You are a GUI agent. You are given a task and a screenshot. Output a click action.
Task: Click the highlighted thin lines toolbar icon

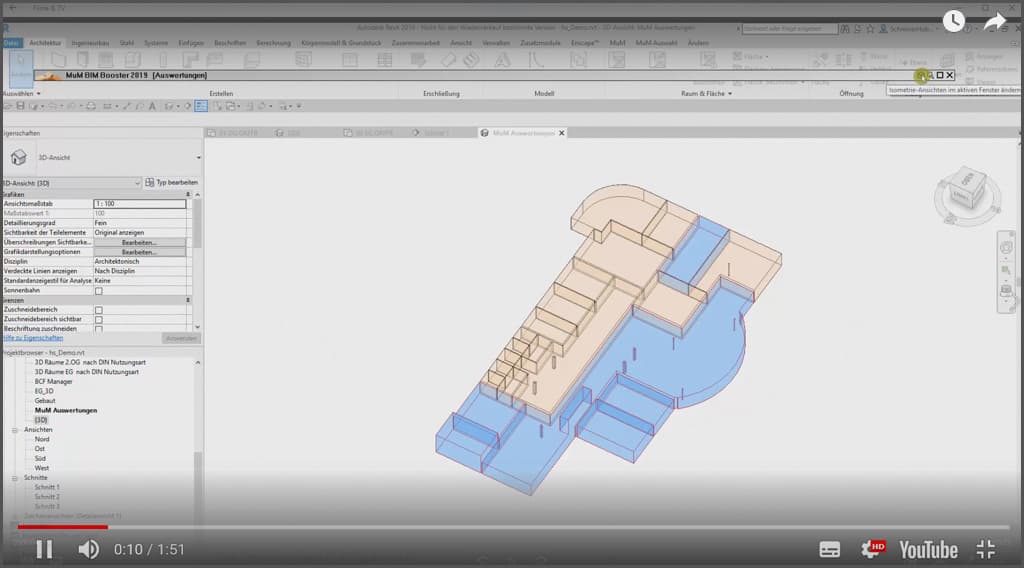coord(201,106)
